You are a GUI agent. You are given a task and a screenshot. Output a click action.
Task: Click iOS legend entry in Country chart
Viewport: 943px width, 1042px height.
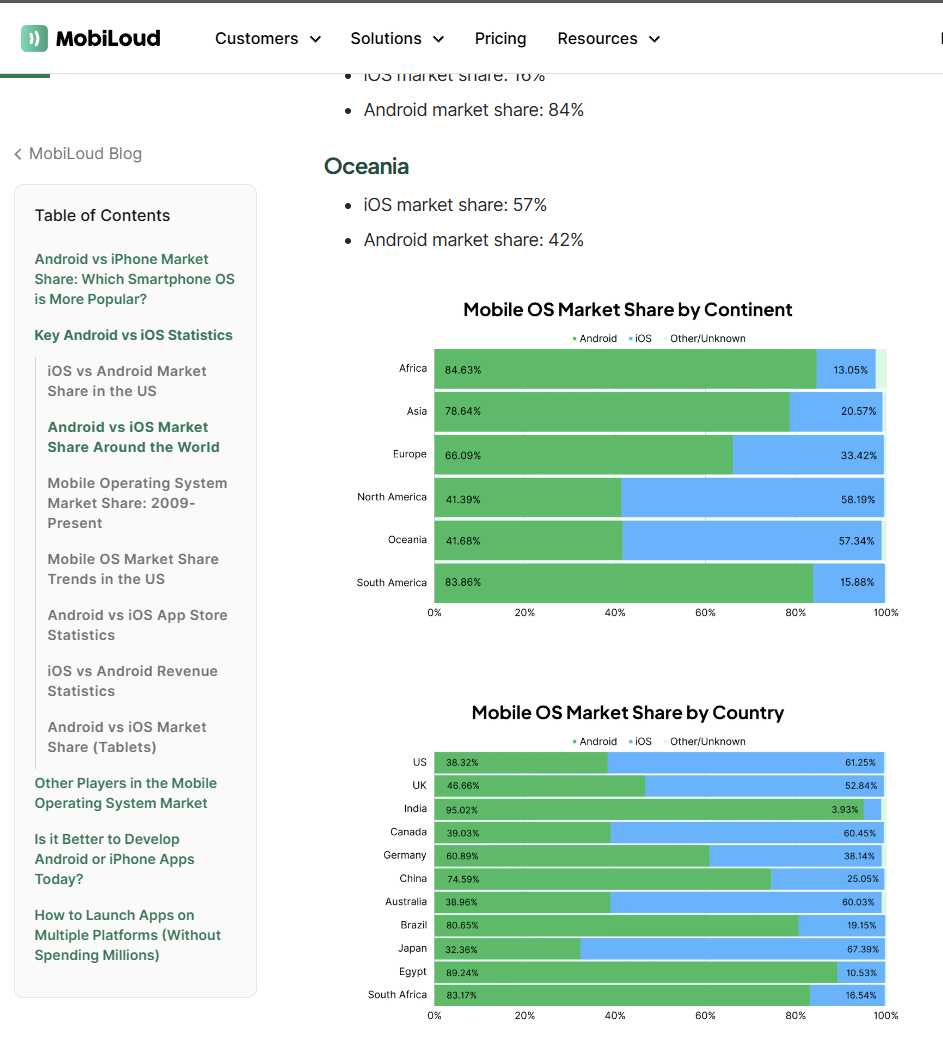click(x=641, y=742)
